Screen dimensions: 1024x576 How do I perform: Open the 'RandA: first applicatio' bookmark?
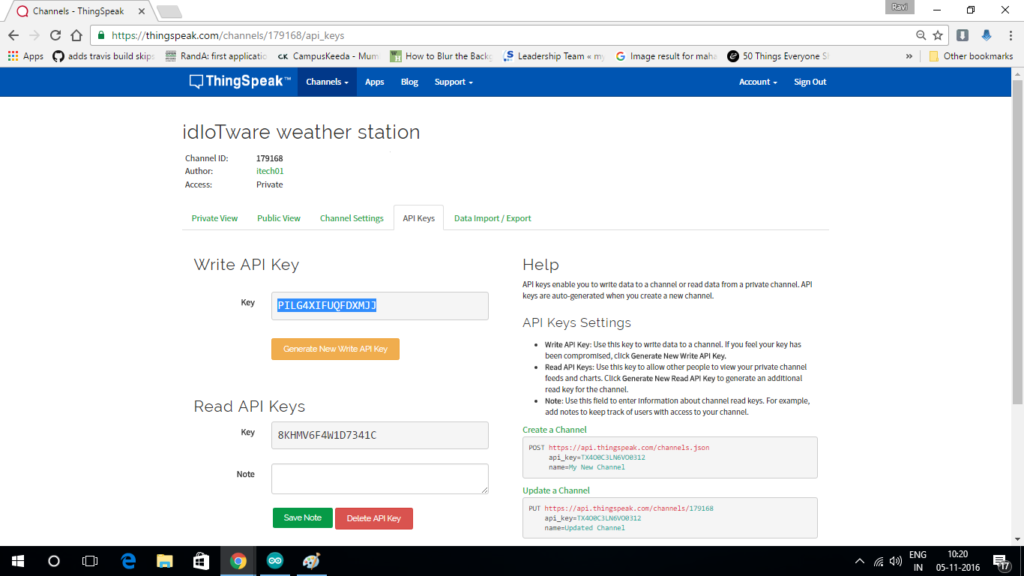[x=216, y=56]
